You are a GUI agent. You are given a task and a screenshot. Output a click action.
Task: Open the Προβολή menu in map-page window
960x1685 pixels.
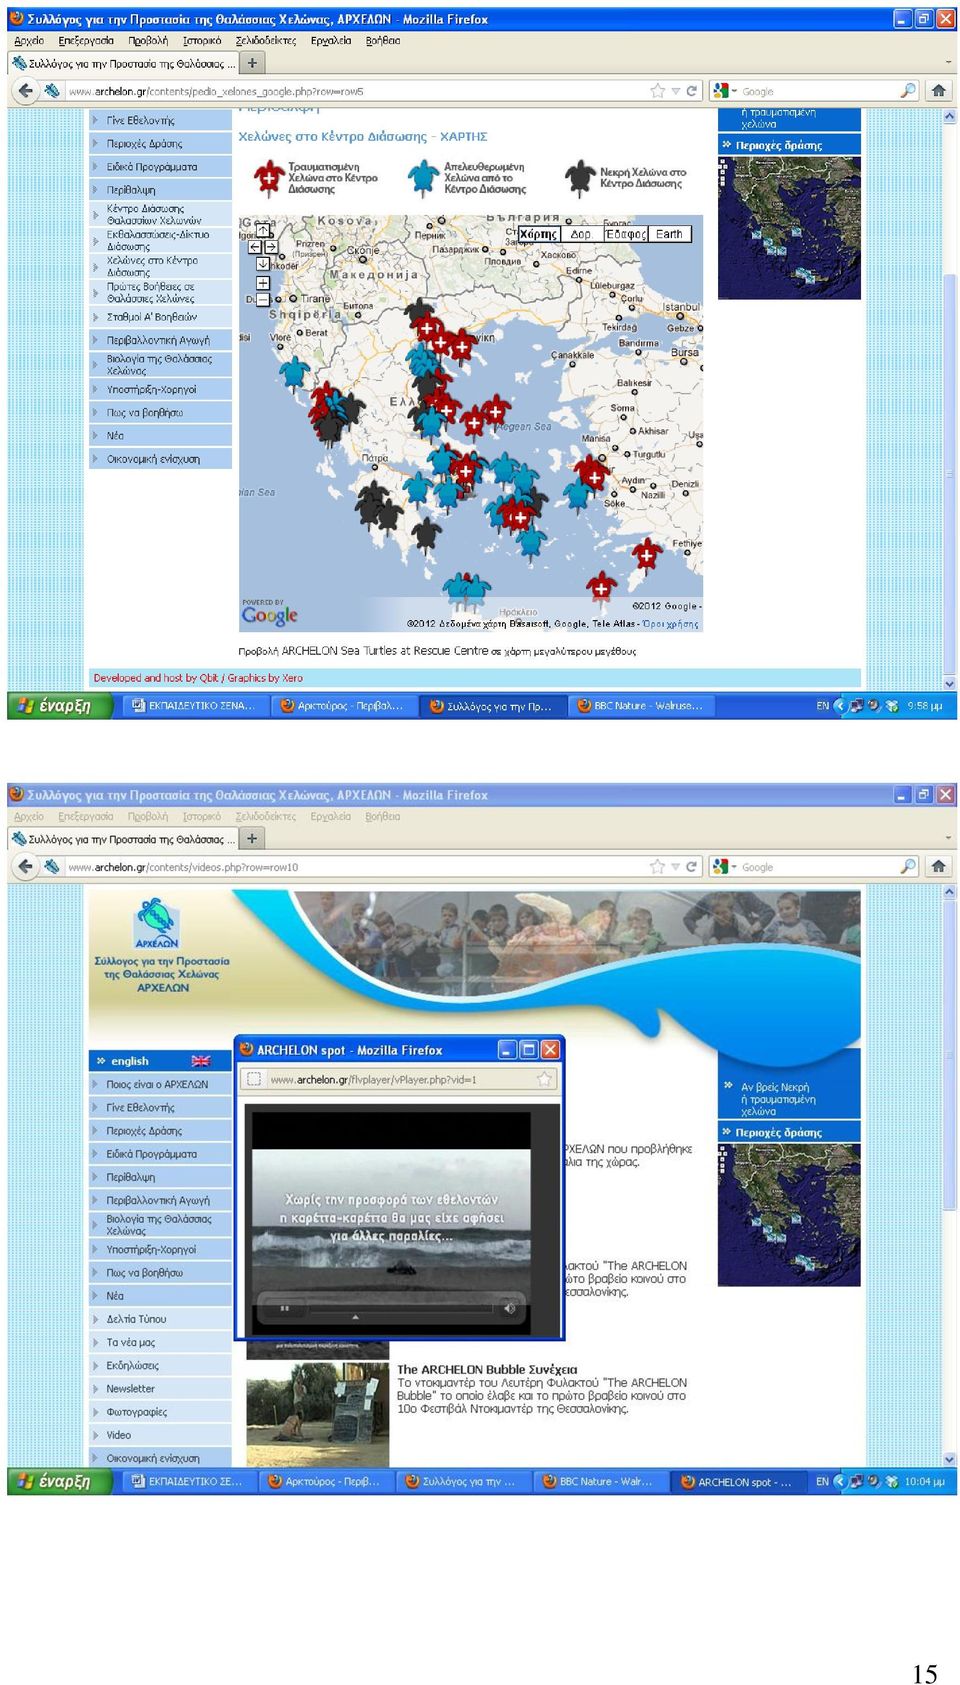pos(148,41)
